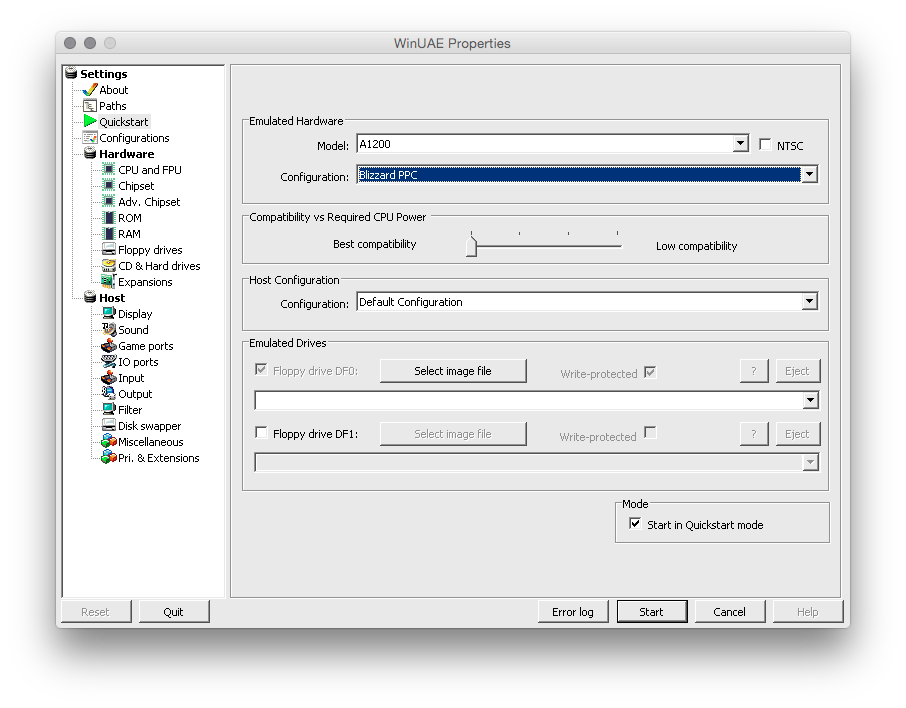The width and height of the screenshot is (906, 708).
Task: Enable the Floppy drive DF1 checkbox
Action: tap(261, 432)
